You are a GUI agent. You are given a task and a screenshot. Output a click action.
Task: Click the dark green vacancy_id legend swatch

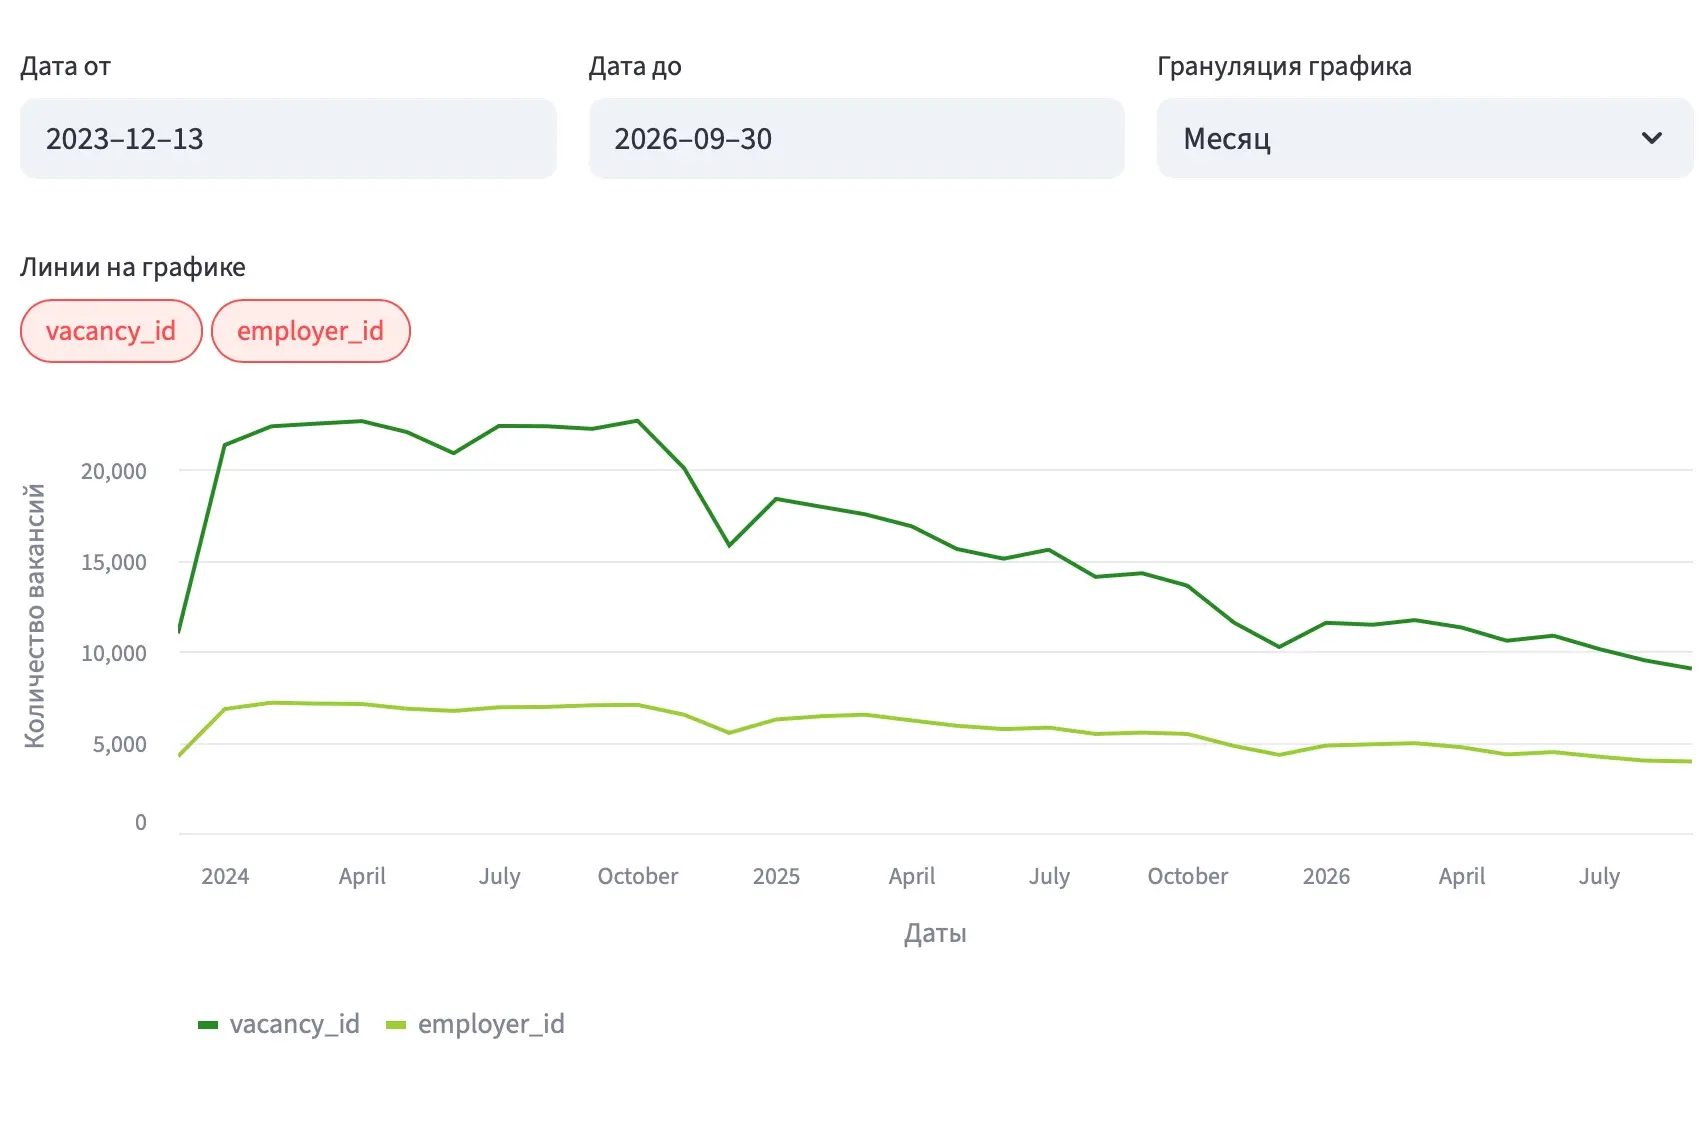[x=208, y=1025]
